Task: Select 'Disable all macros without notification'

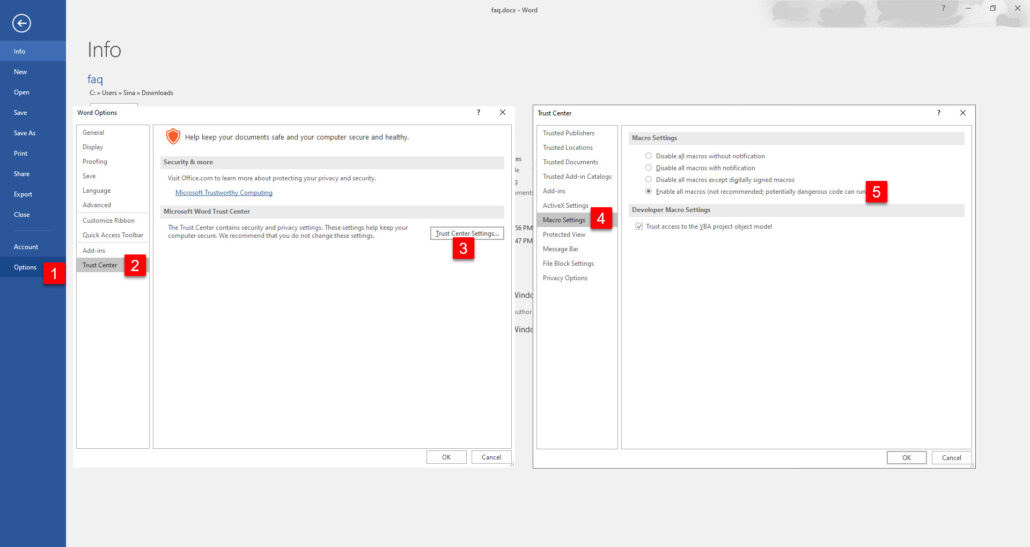Action: click(649, 156)
